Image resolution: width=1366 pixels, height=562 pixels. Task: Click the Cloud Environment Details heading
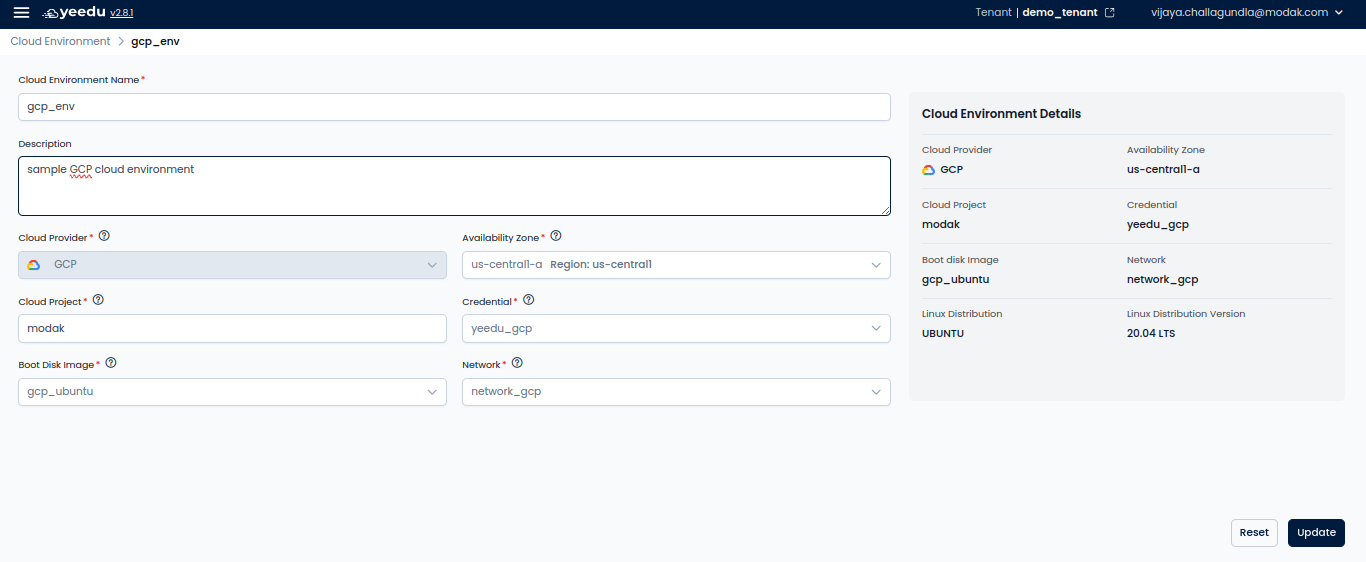point(1001,114)
